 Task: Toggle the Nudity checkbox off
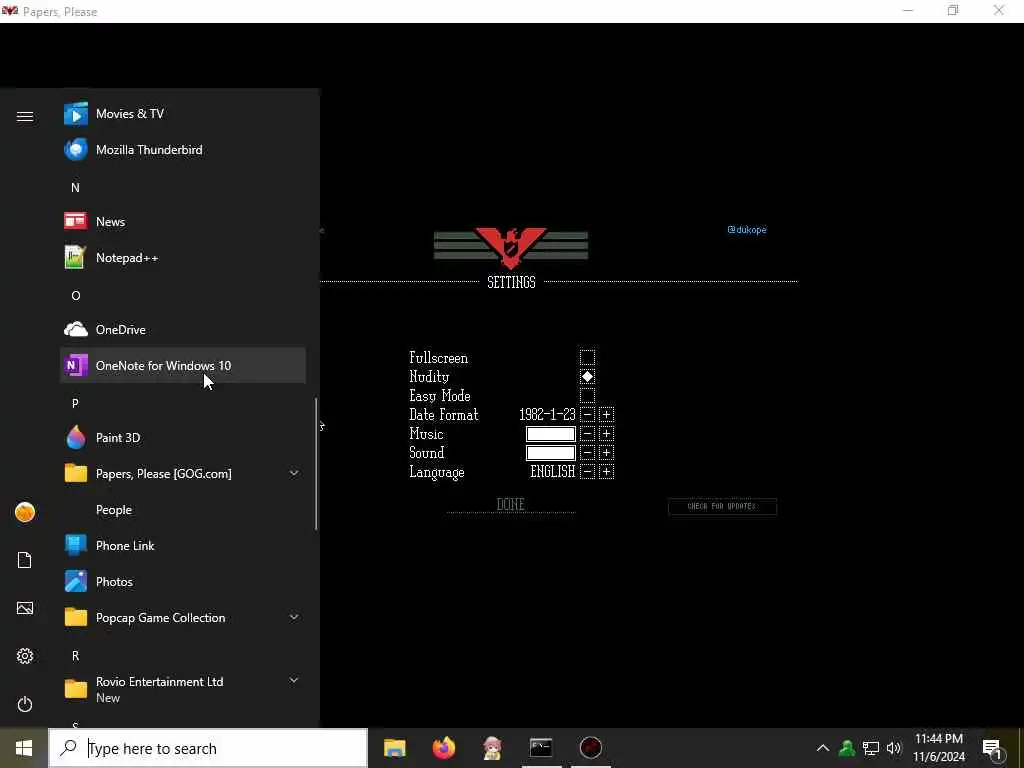(587, 377)
